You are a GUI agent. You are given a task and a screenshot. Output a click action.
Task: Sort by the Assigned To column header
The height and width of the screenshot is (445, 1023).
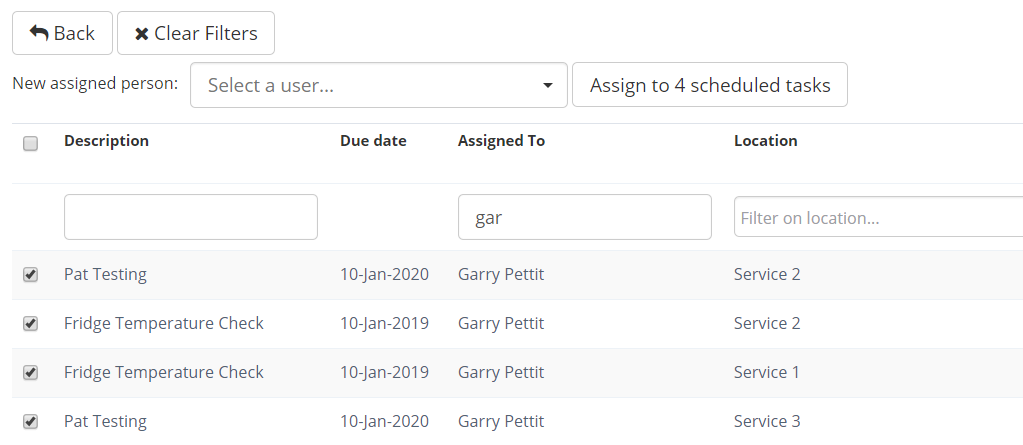pos(501,141)
